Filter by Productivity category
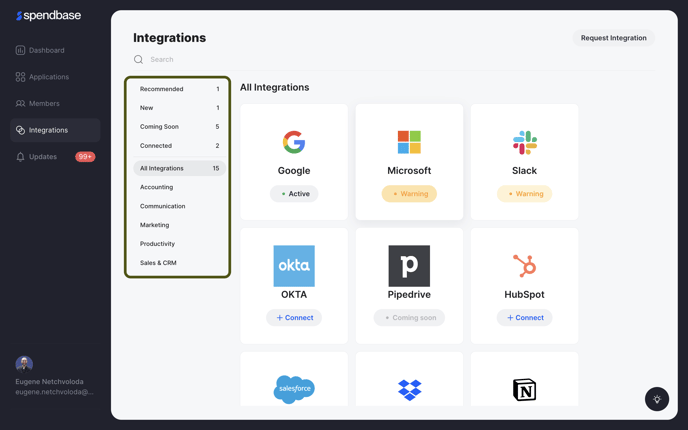The image size is (688, 430). (179, 244)
